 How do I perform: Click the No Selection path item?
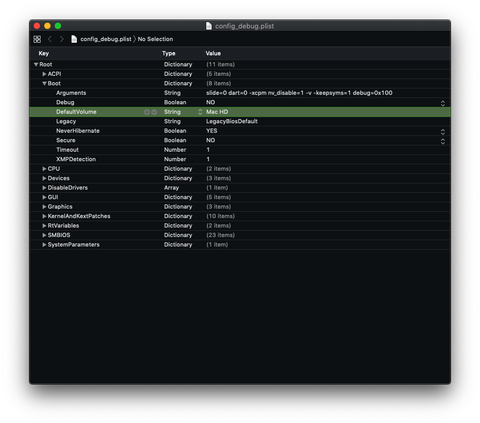[155, 39]
